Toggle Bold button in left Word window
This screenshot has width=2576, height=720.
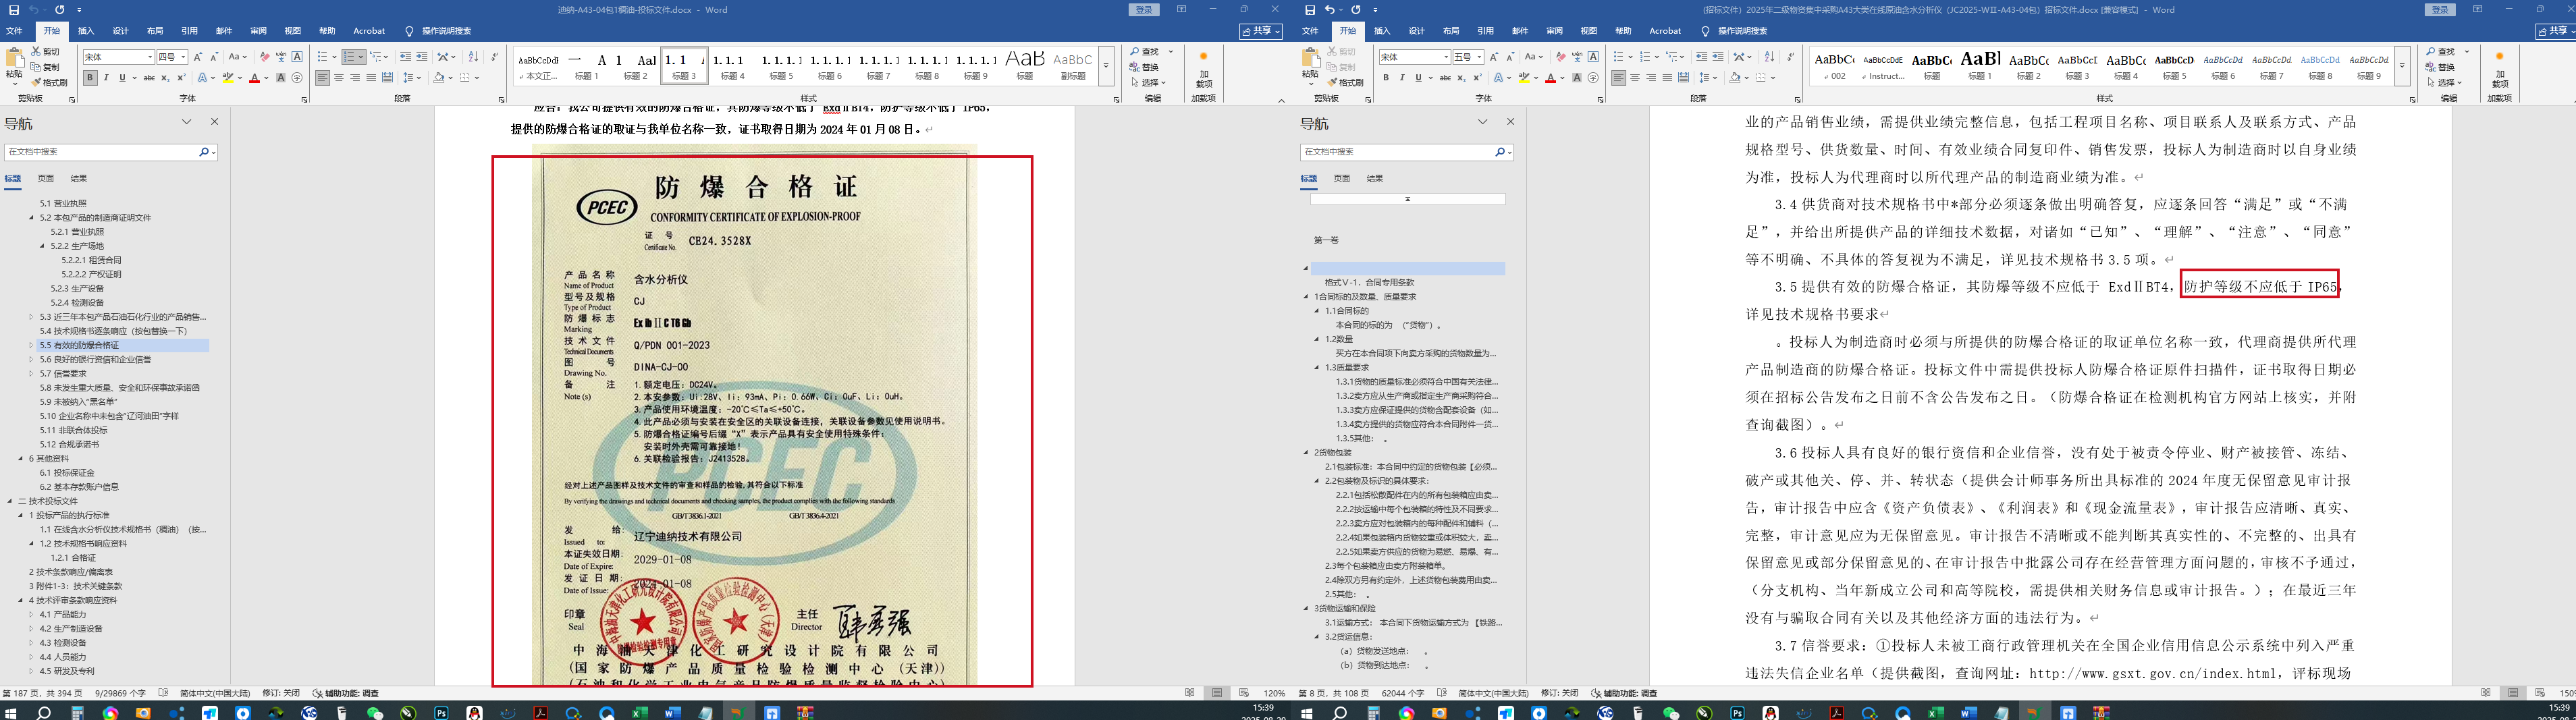click(x=90, y=78)
